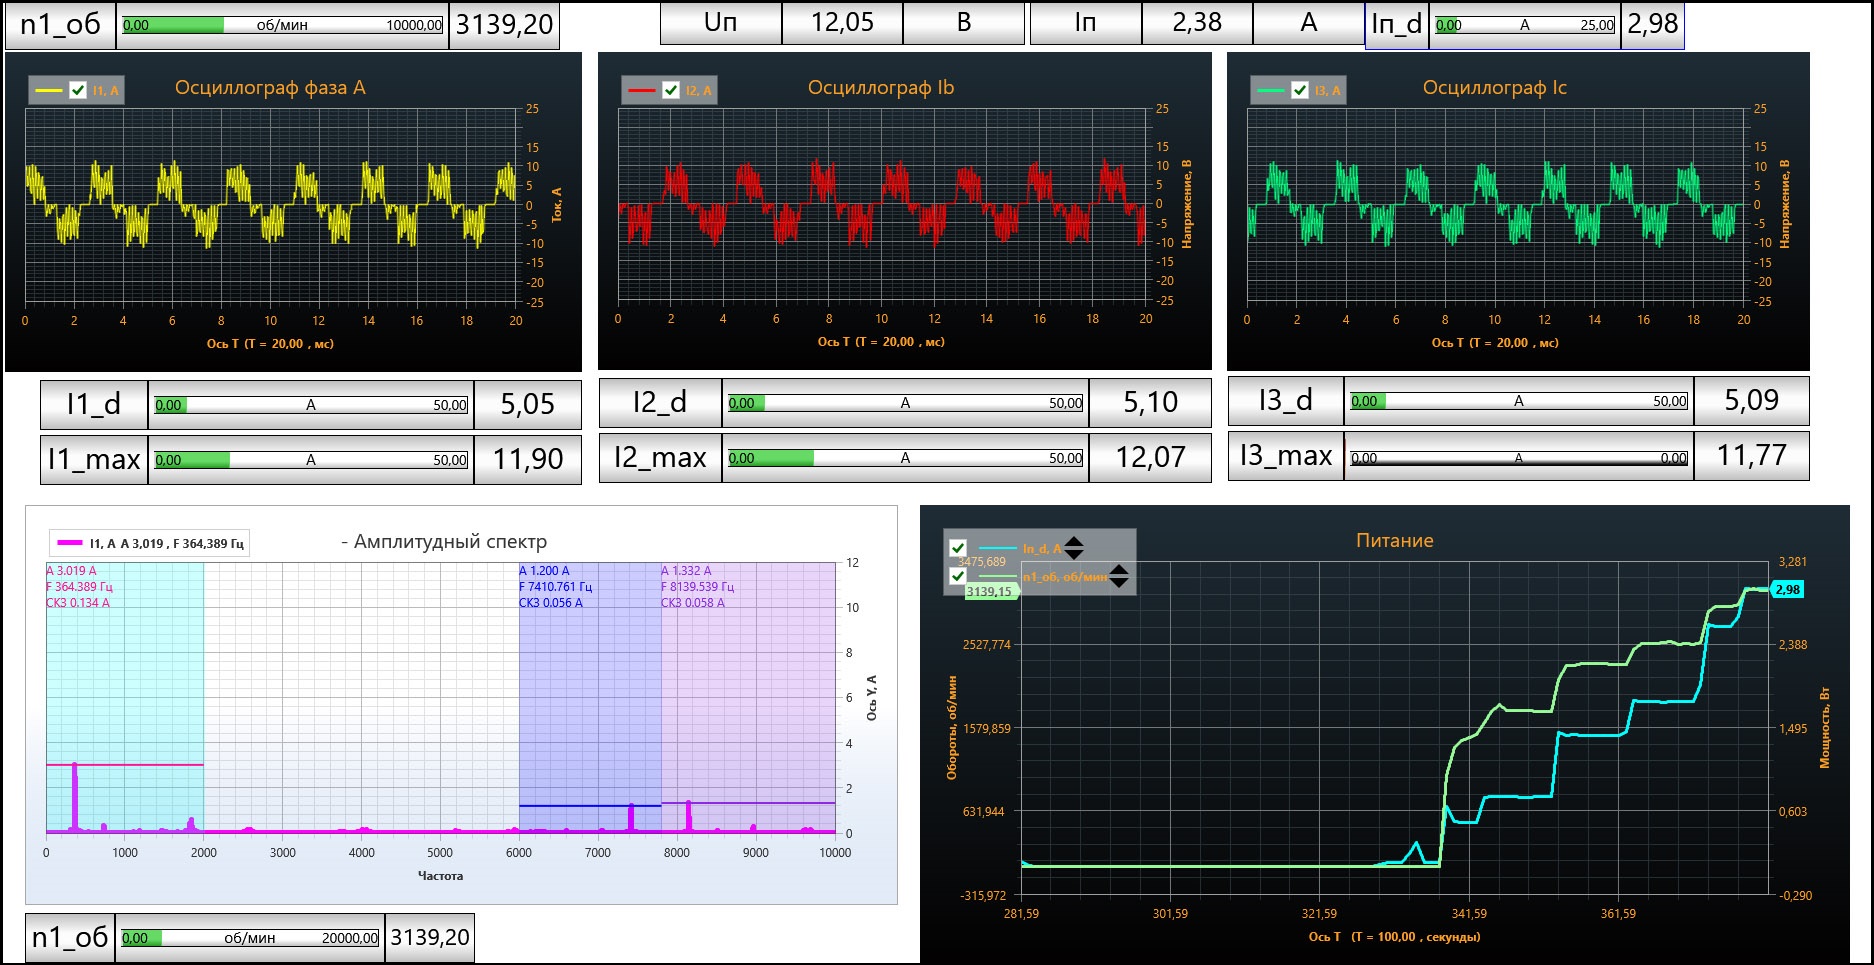The image size is (1874, 965).
Task: Click the blue spectrum band near 6000–7800 Hz
Action: [590, 697]
